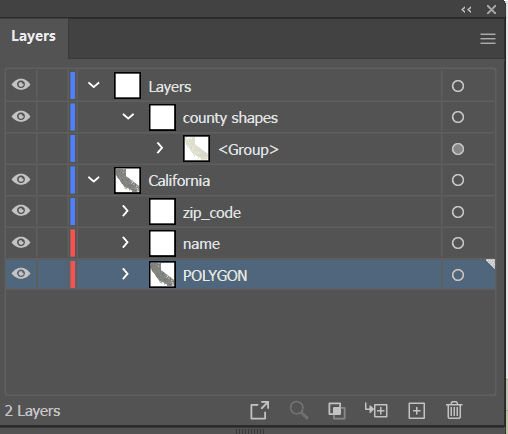The width and height of the screenshot is (508, 434).
Task: Click the Locate Object magnifier icon
Action: [299, 410]
